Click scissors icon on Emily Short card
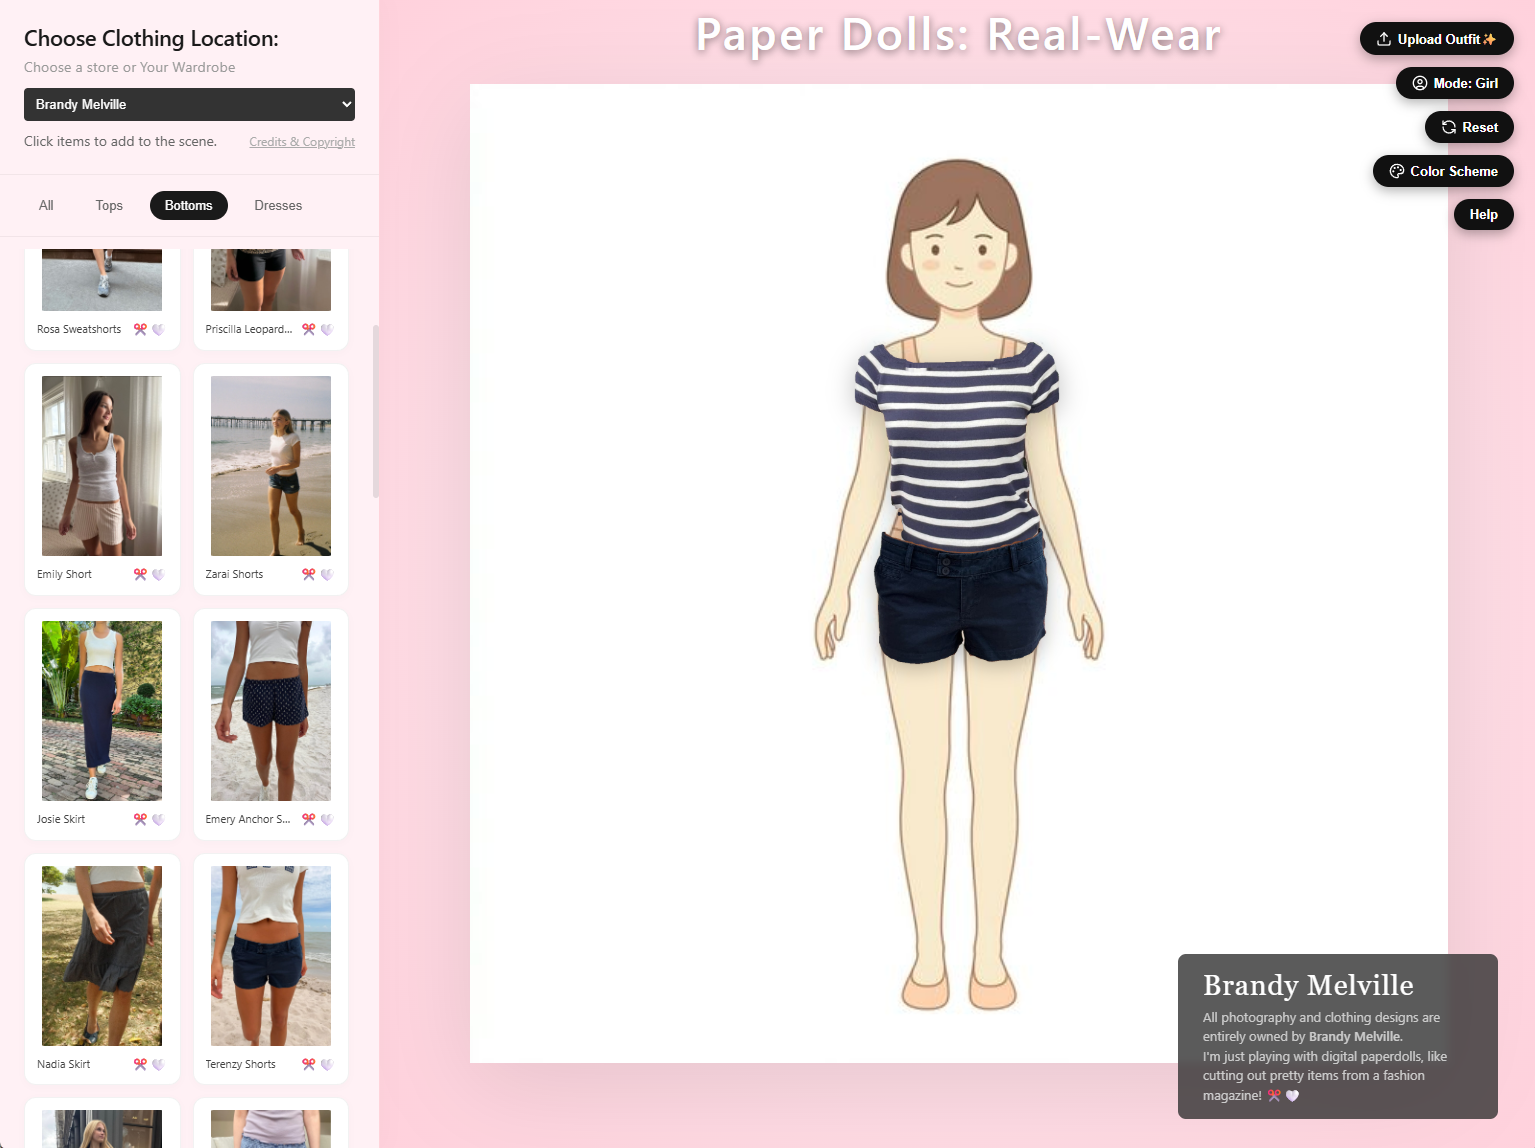 [x=140, y=574]
